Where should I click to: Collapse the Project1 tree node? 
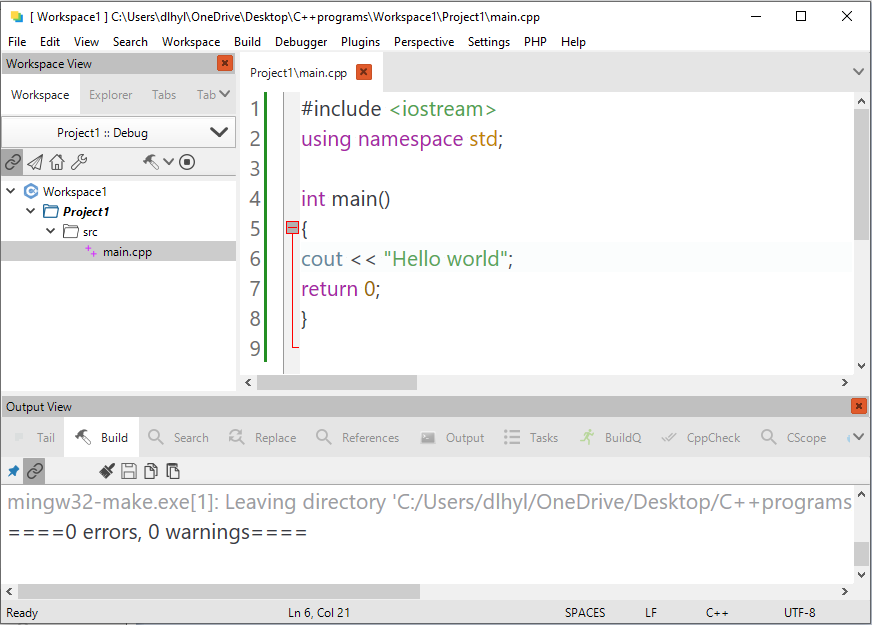tap(31, 212)
